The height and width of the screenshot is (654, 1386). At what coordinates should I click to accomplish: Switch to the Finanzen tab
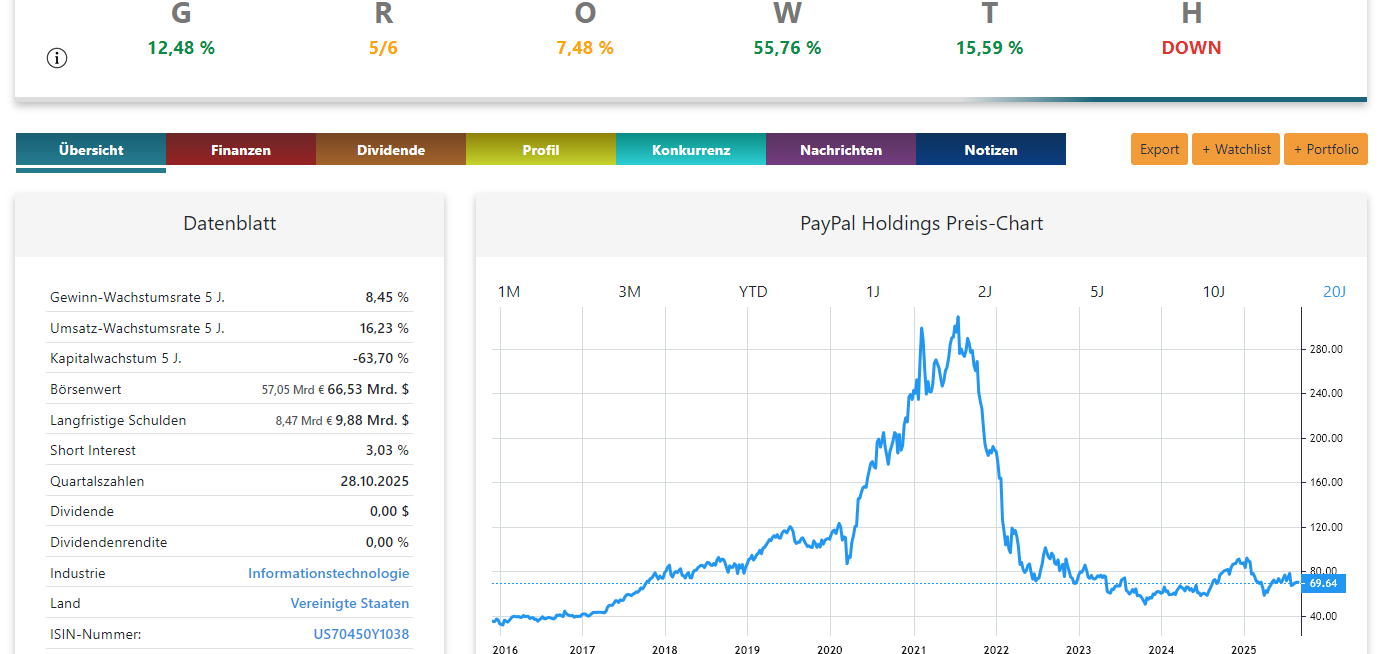pos(241,150)
